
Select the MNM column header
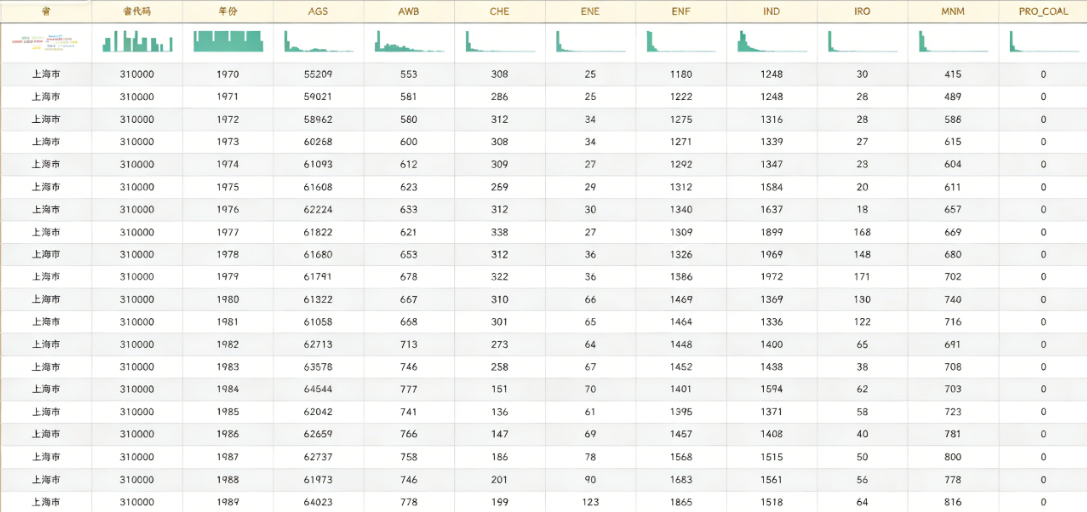(953, 11)
